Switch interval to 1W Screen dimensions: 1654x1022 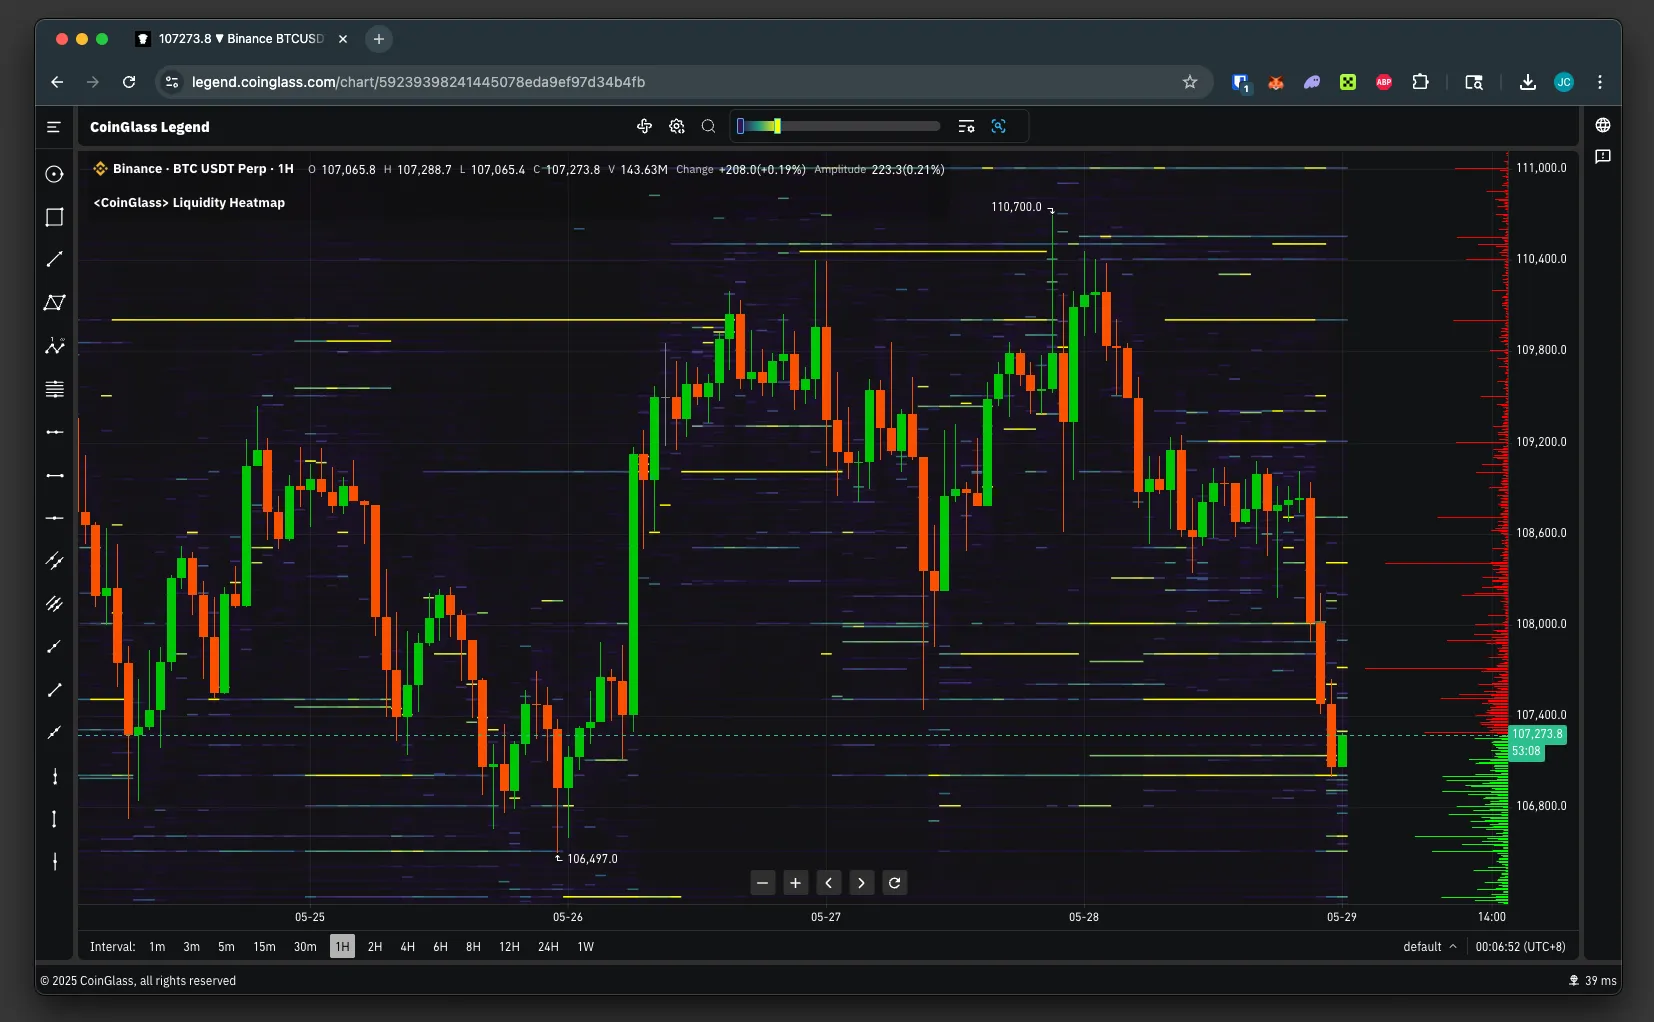pos(585,946)
